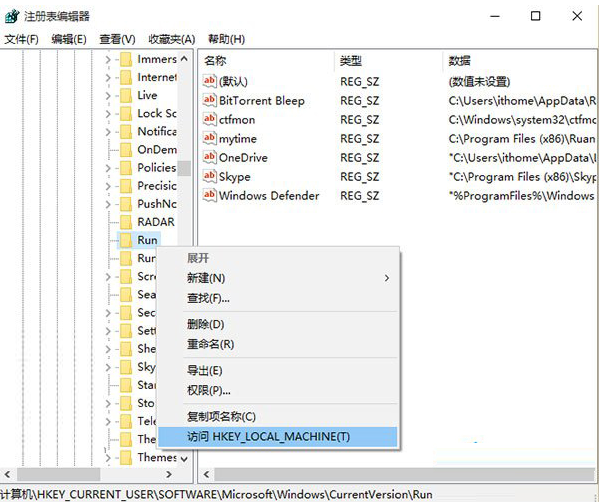Select the BitTorrent Bleep string value icon

pyautogui.click(x=210, y=100)
